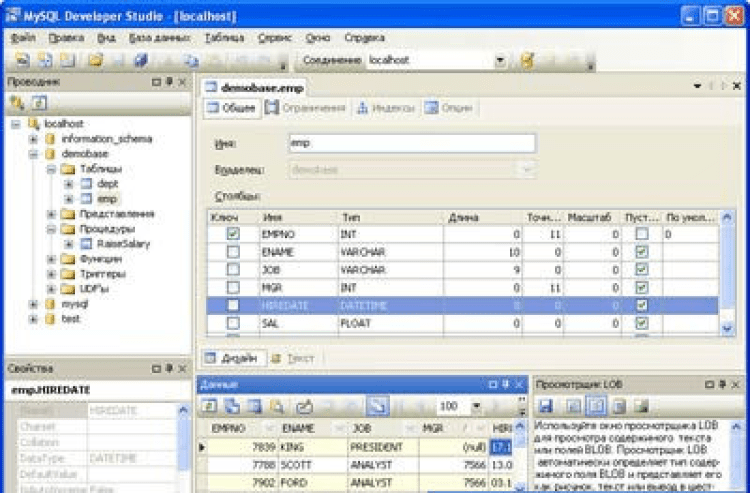Click the icon right of connection dropdown
Image resolution: width=750 pixels, height=493 pixels.
527,61
